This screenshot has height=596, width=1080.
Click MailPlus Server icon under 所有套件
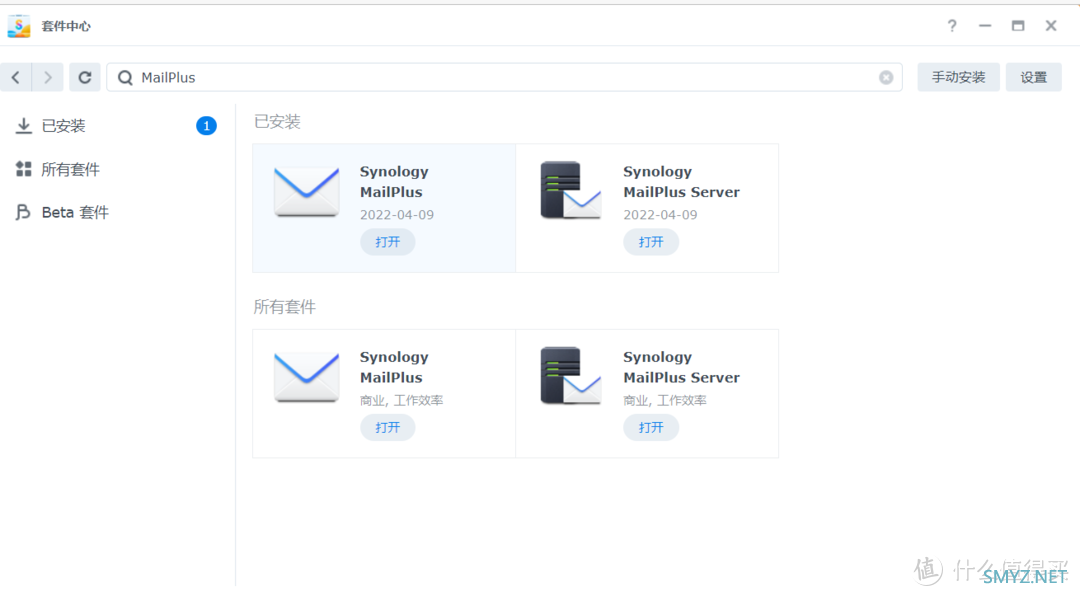tap(571, 376)
